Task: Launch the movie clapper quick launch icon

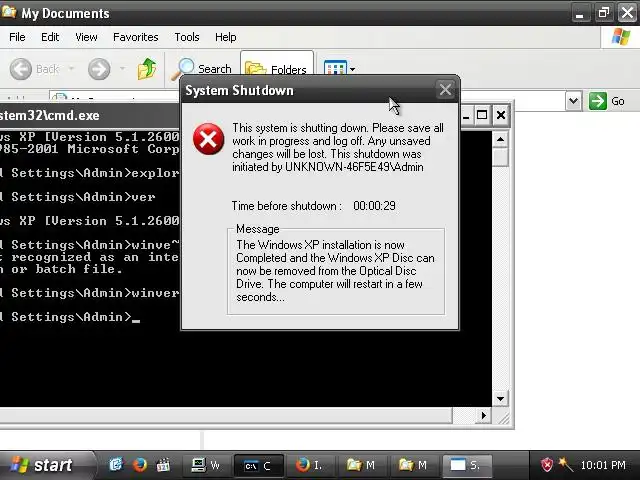Action: click(163, 464)
